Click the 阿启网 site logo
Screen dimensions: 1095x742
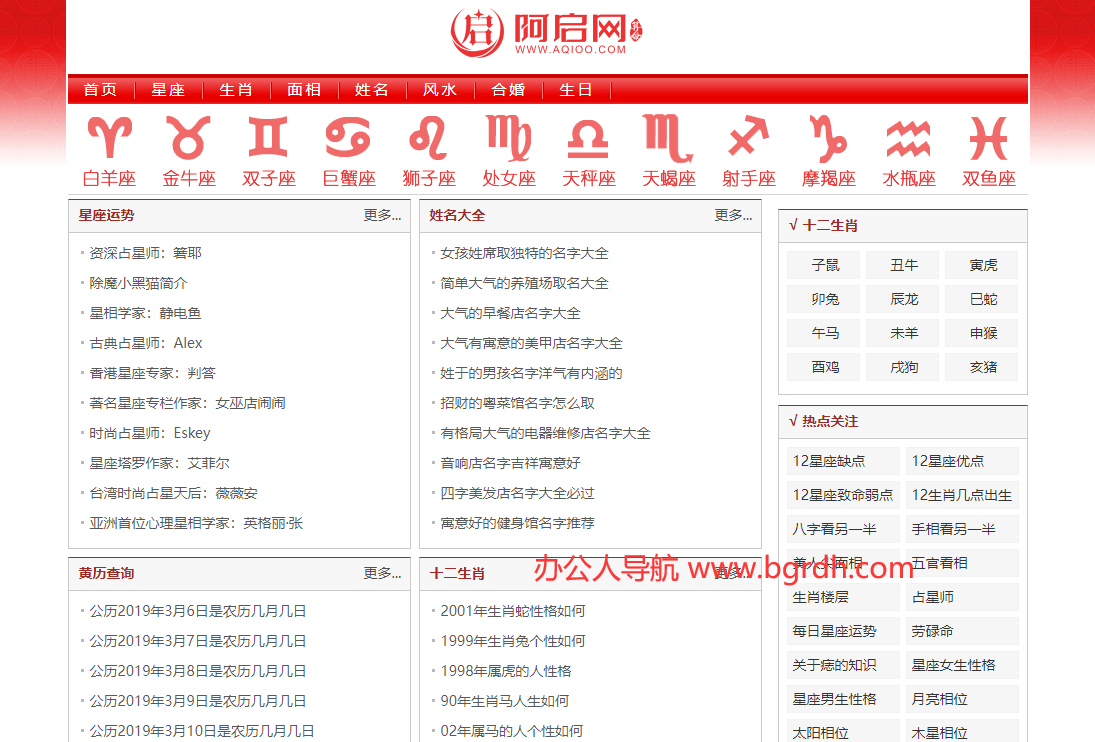pyautogui.click(x=546, y=32)
